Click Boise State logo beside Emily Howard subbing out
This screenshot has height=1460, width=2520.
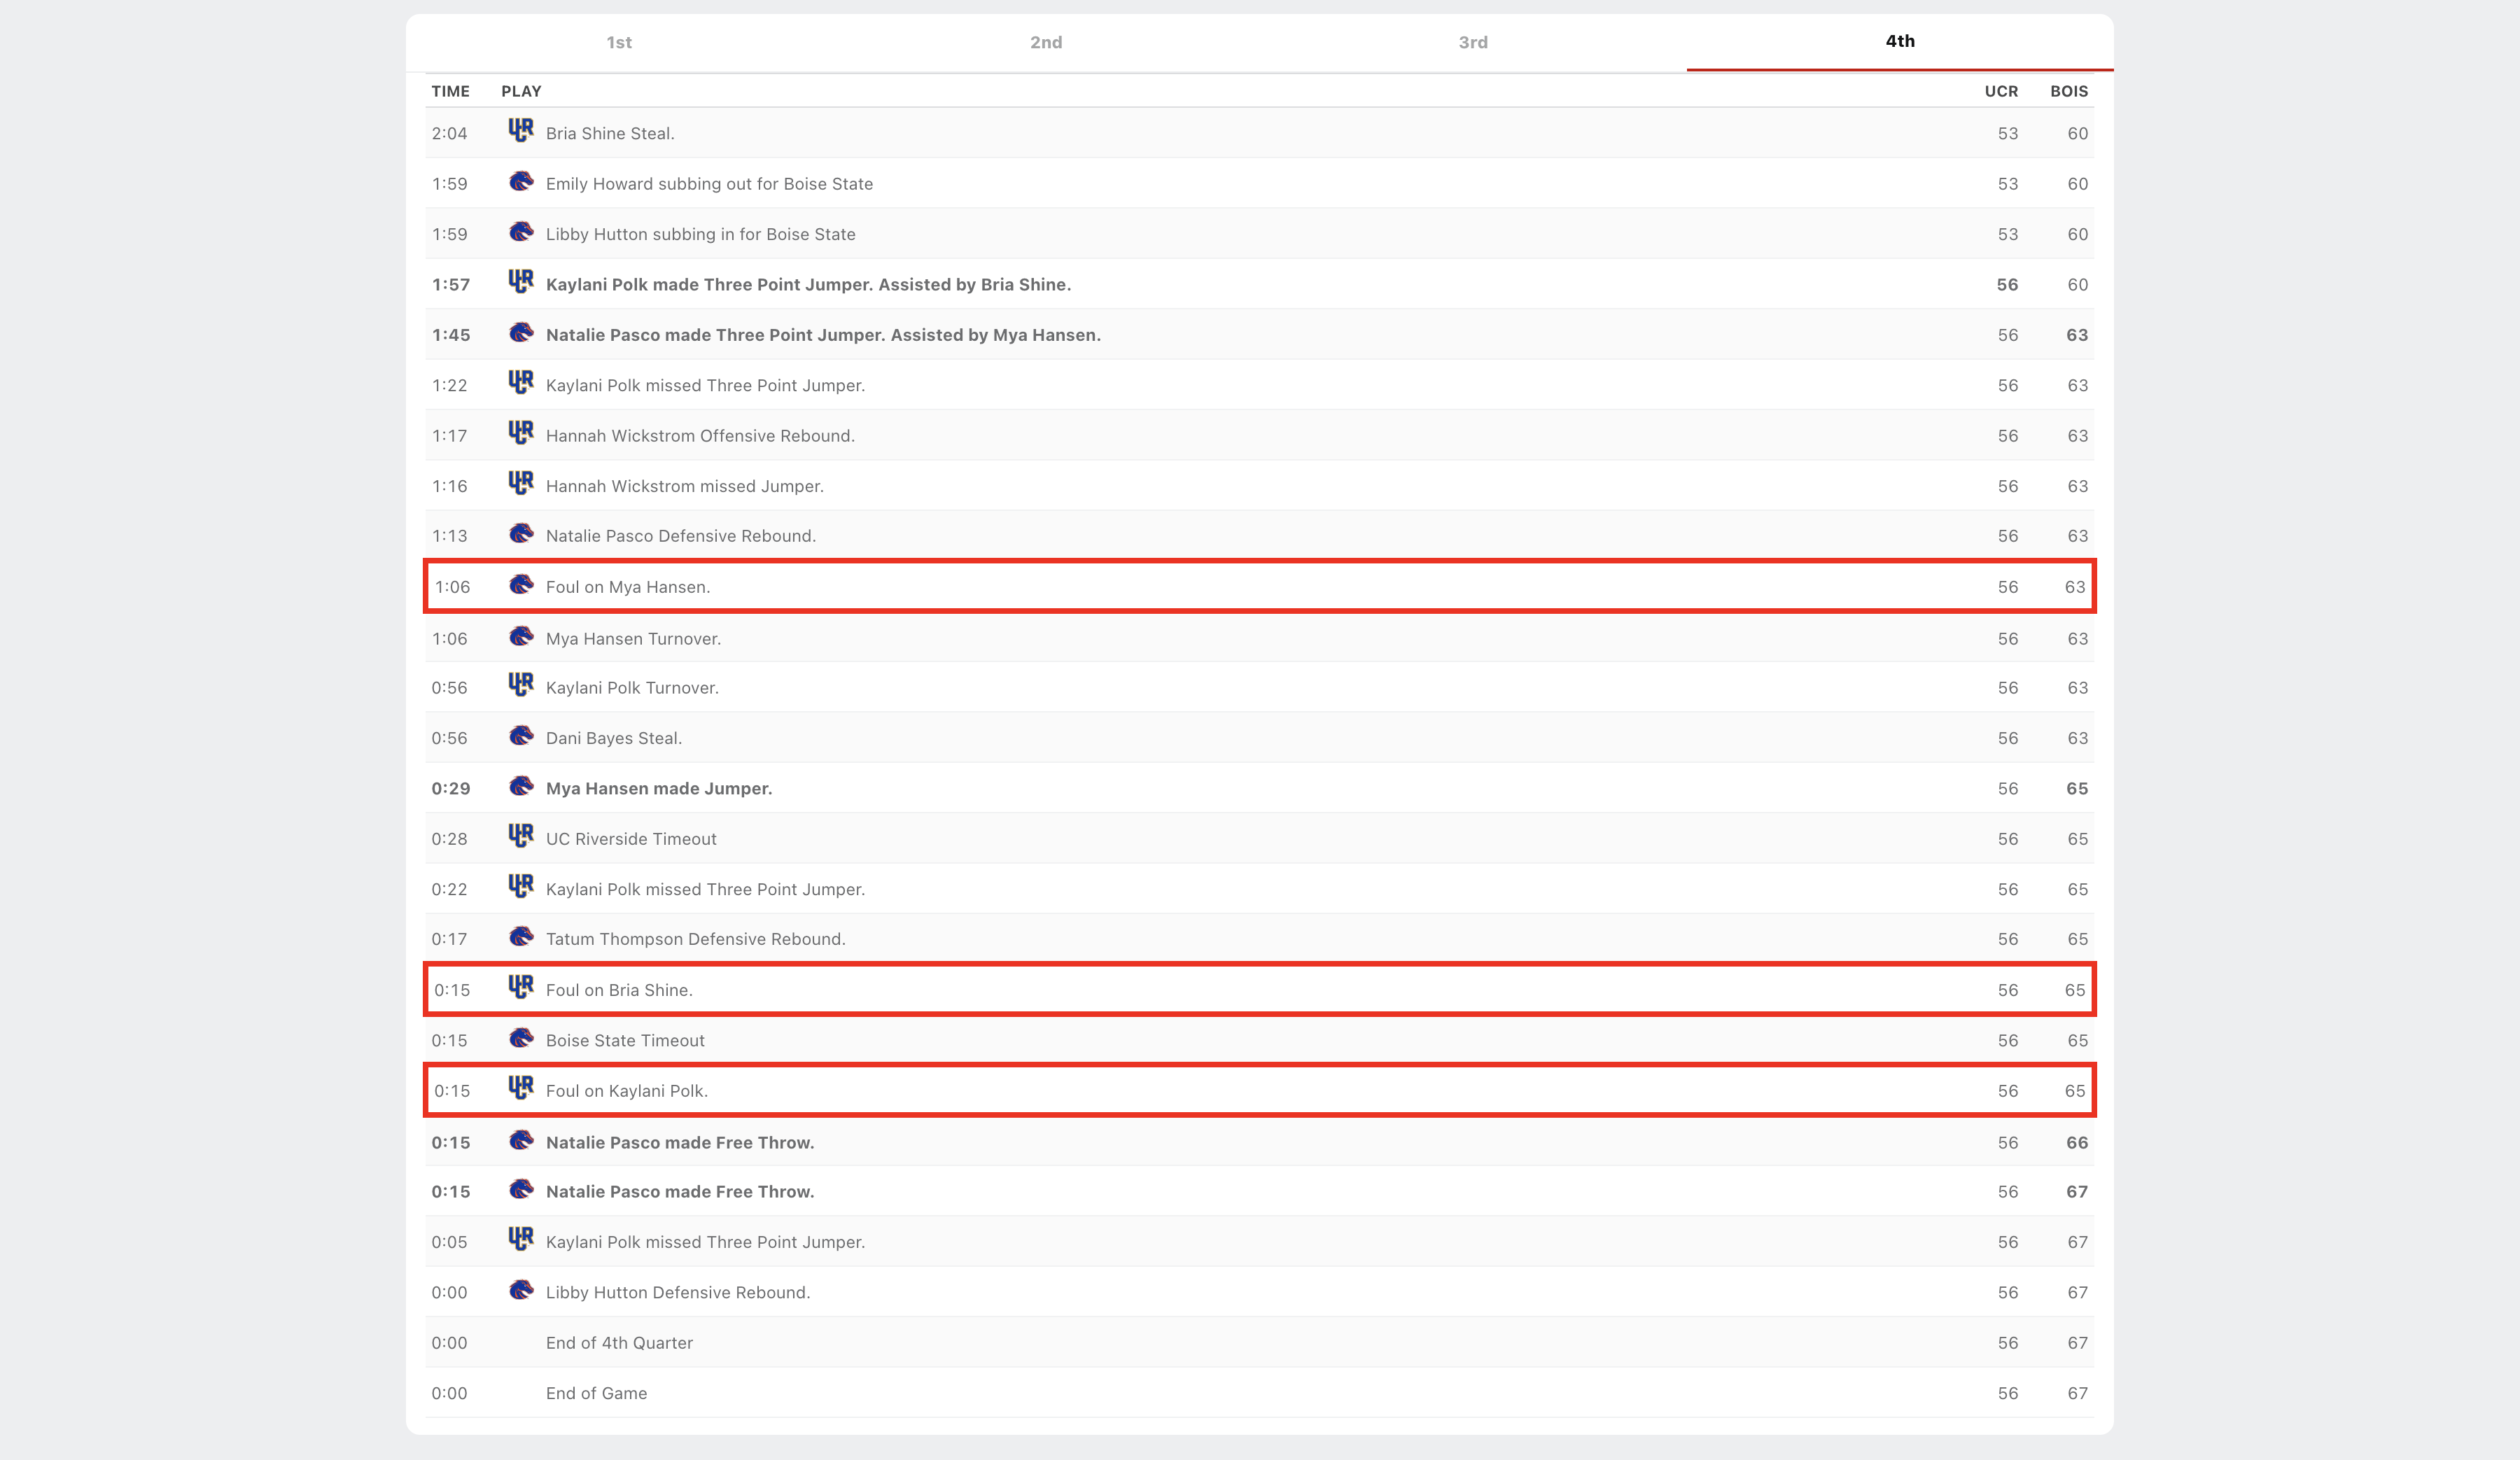point(520,182)
